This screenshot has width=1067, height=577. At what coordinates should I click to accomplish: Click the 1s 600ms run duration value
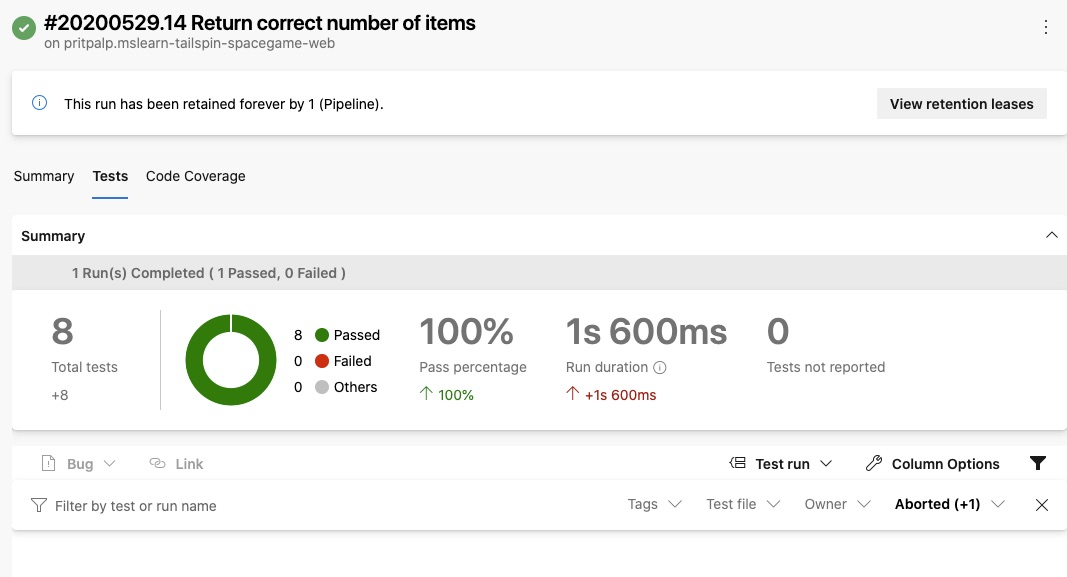646,331
